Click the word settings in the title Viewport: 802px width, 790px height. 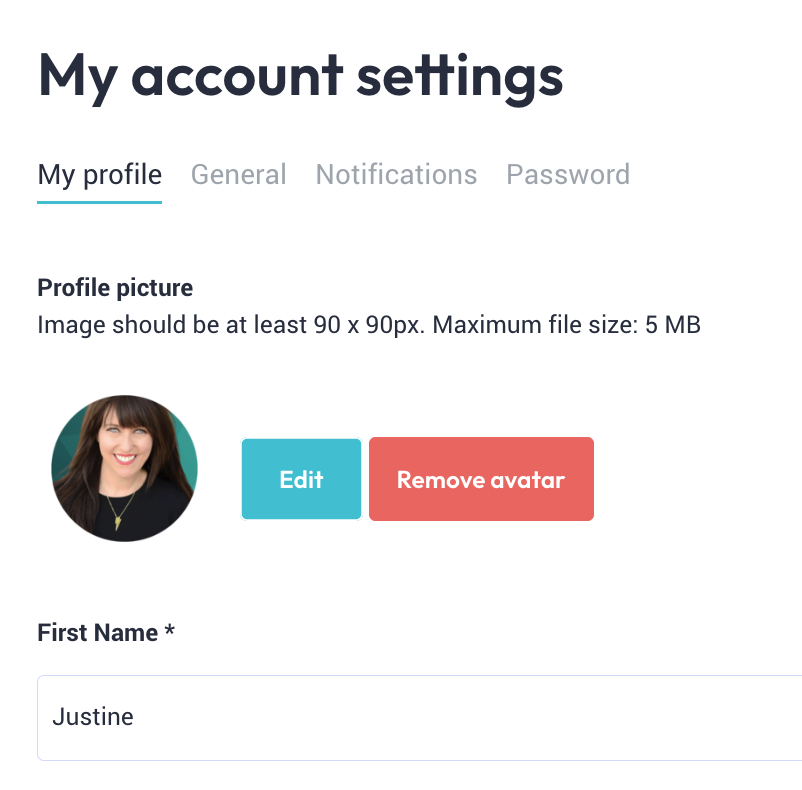[x=460, y=78]
